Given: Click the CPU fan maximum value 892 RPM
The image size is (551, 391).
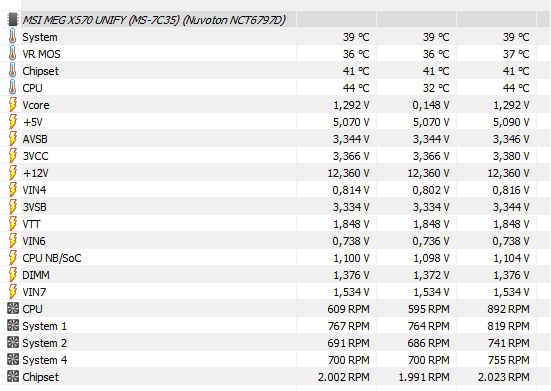Looking at the screenshot, I should click(508, 309).
